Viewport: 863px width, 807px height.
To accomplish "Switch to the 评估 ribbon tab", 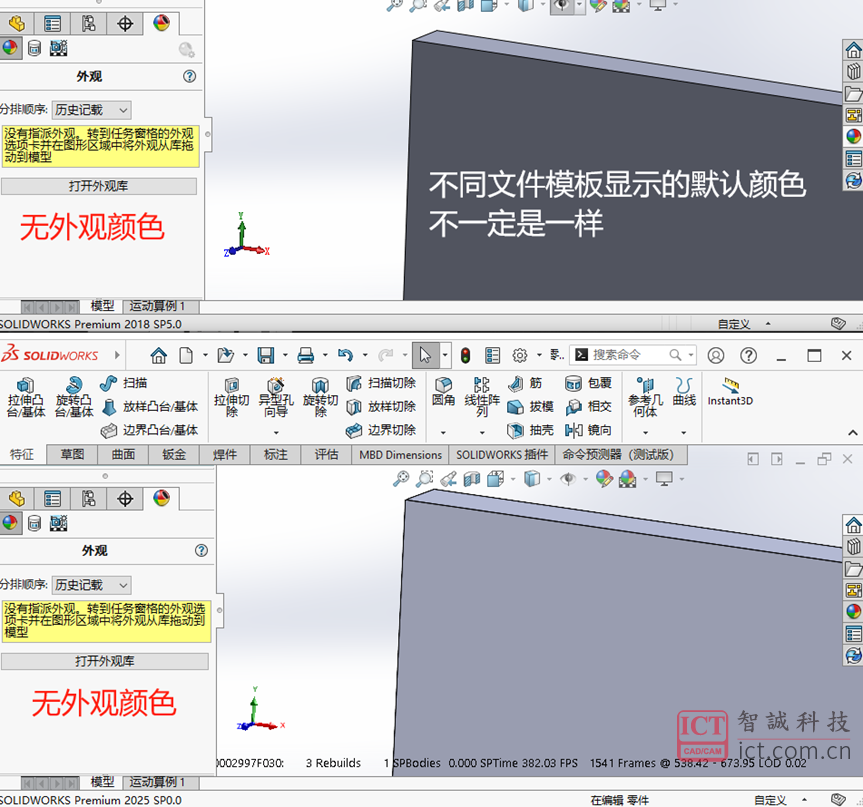I will (326, 455).
